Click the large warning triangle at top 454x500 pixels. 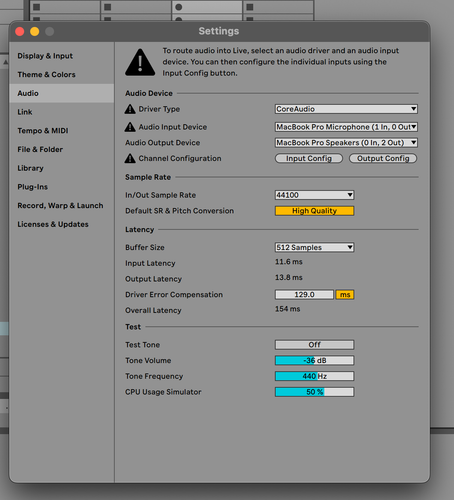click(140, 62)
